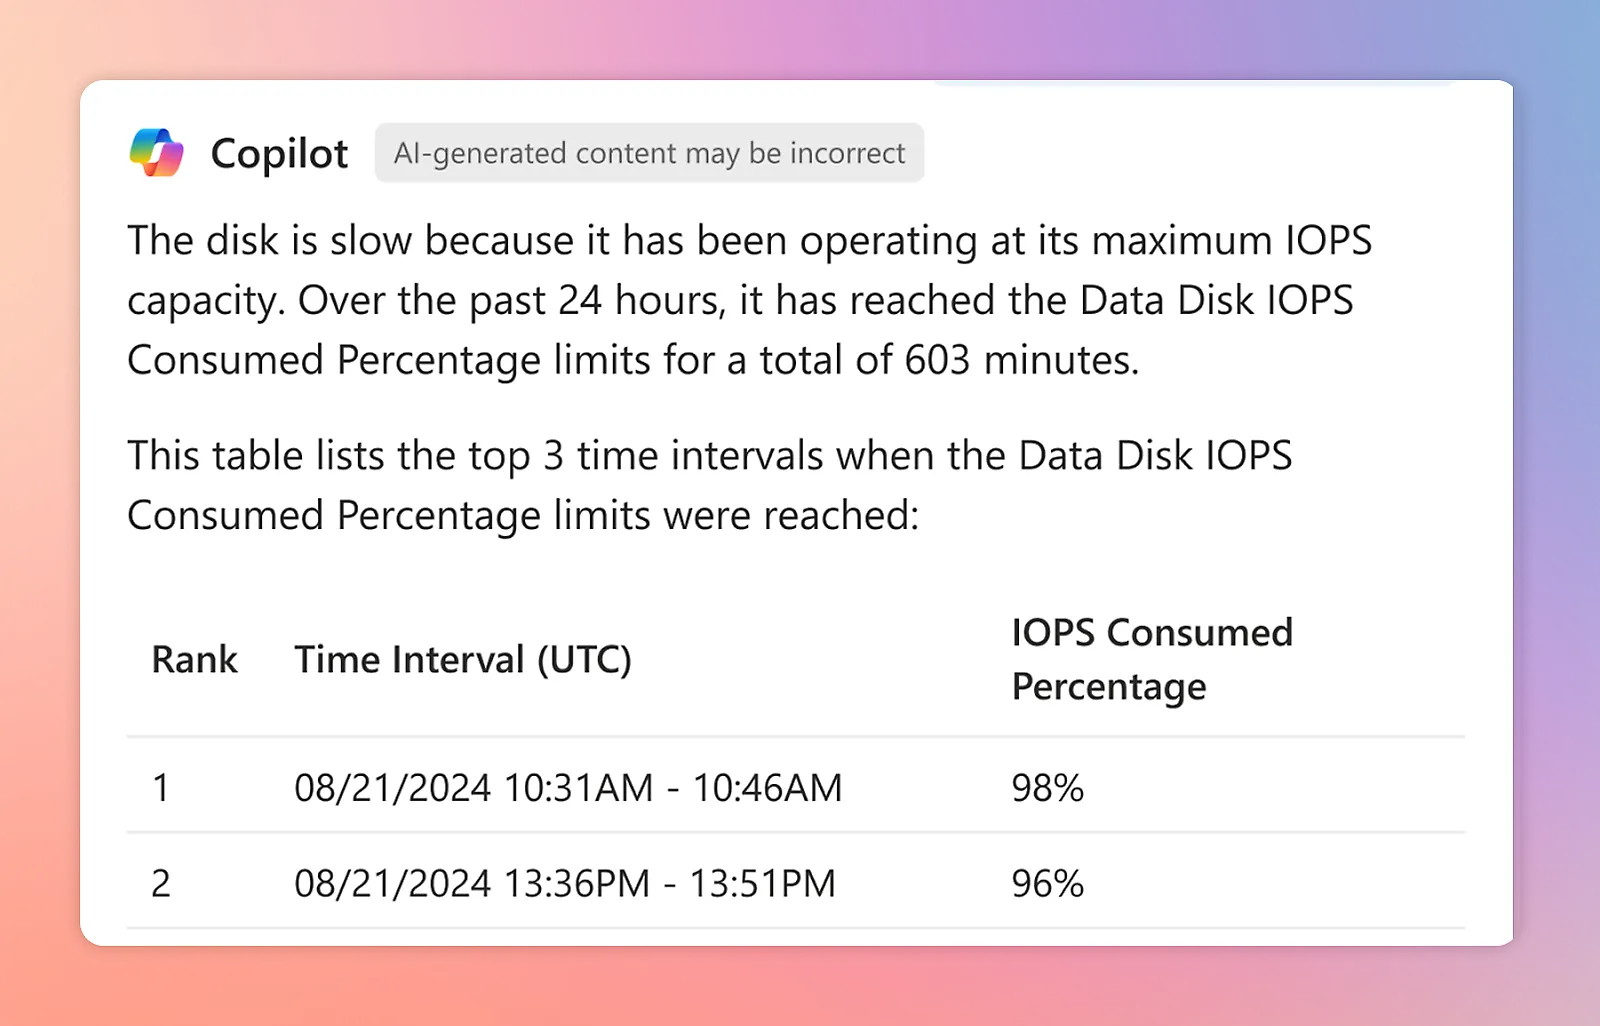Click the IOPS Consumed Percentage column header
This screenshot has width=1600, height=1026.
click(1151, 660)
